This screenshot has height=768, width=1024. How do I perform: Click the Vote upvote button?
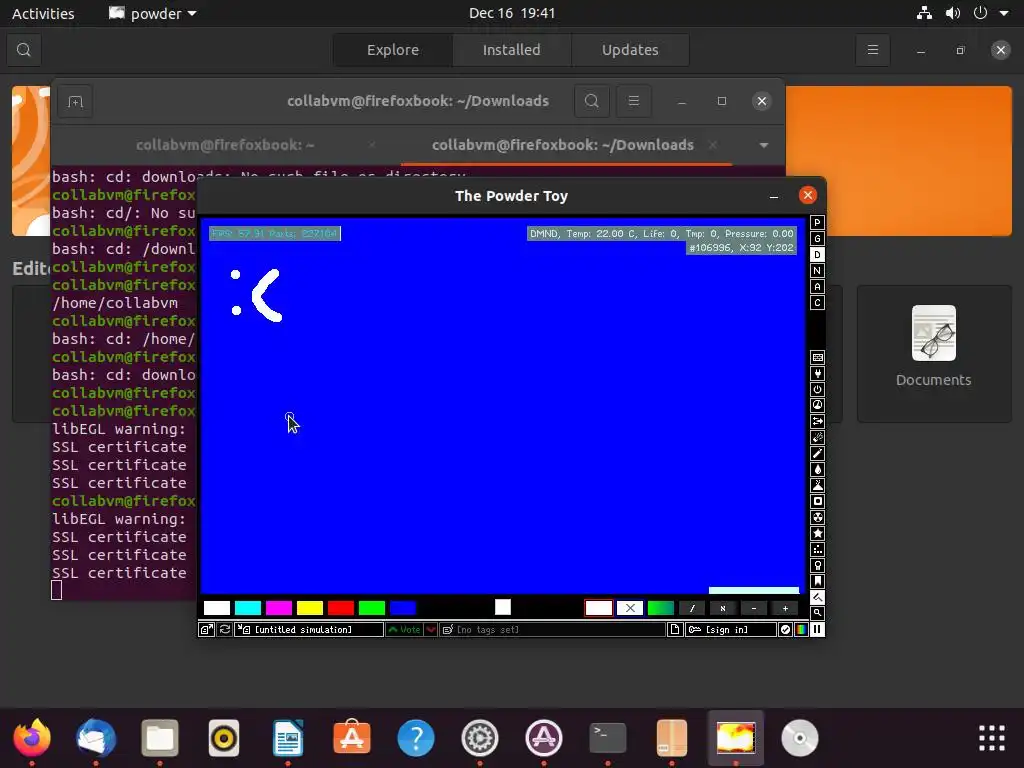tap(404, 630)
